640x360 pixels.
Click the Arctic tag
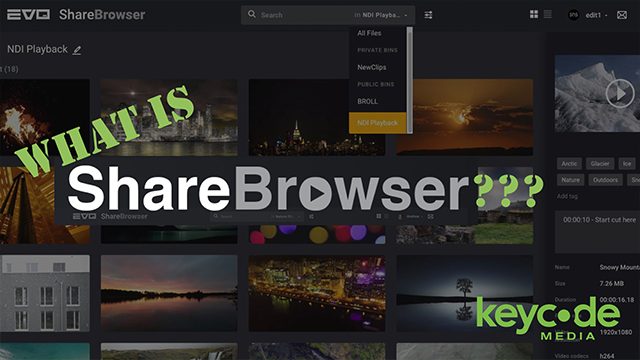[x=569, y=164]
